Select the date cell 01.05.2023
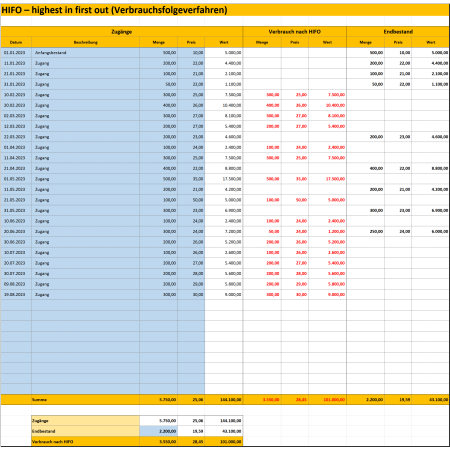 tap(16, 179)
